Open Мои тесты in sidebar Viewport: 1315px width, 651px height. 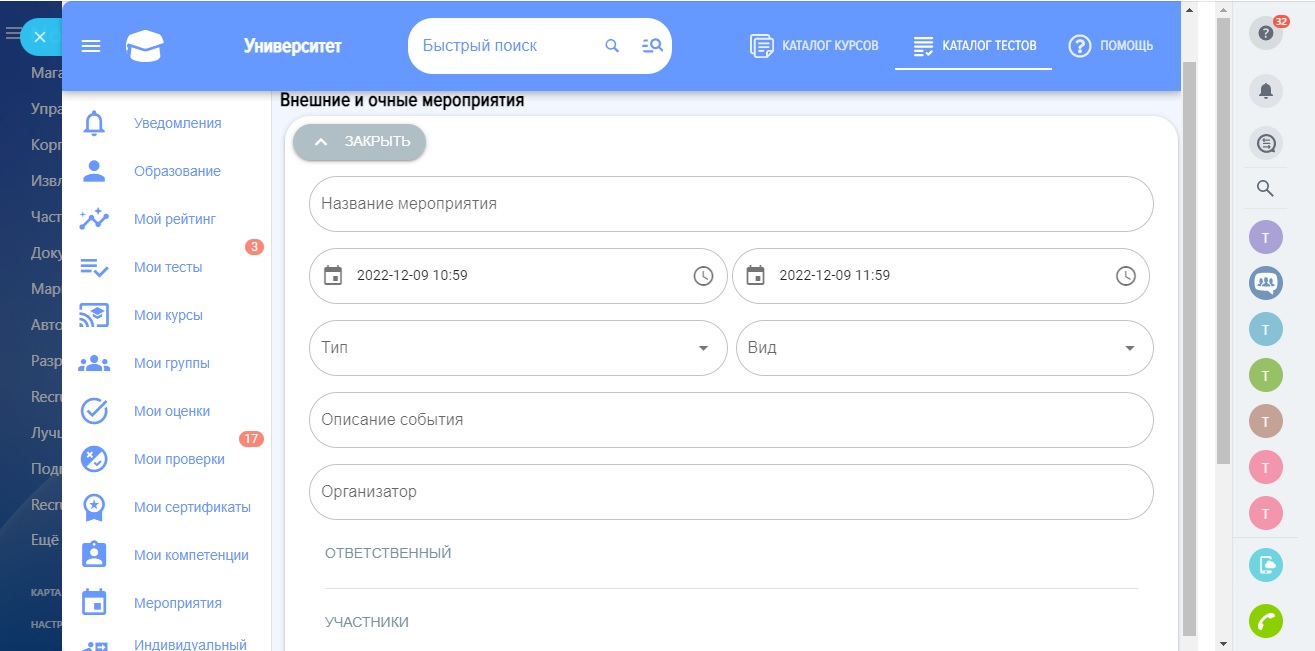coord(168,267)
